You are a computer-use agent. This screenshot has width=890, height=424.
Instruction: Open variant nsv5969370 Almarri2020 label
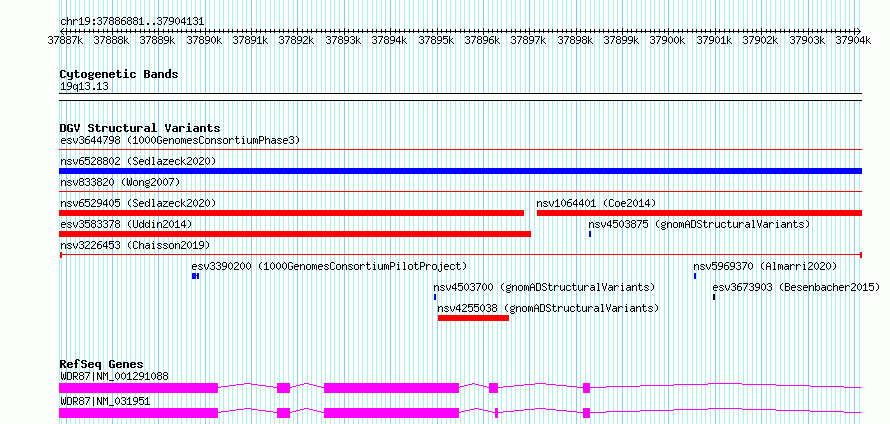click(x=765, y=266)
